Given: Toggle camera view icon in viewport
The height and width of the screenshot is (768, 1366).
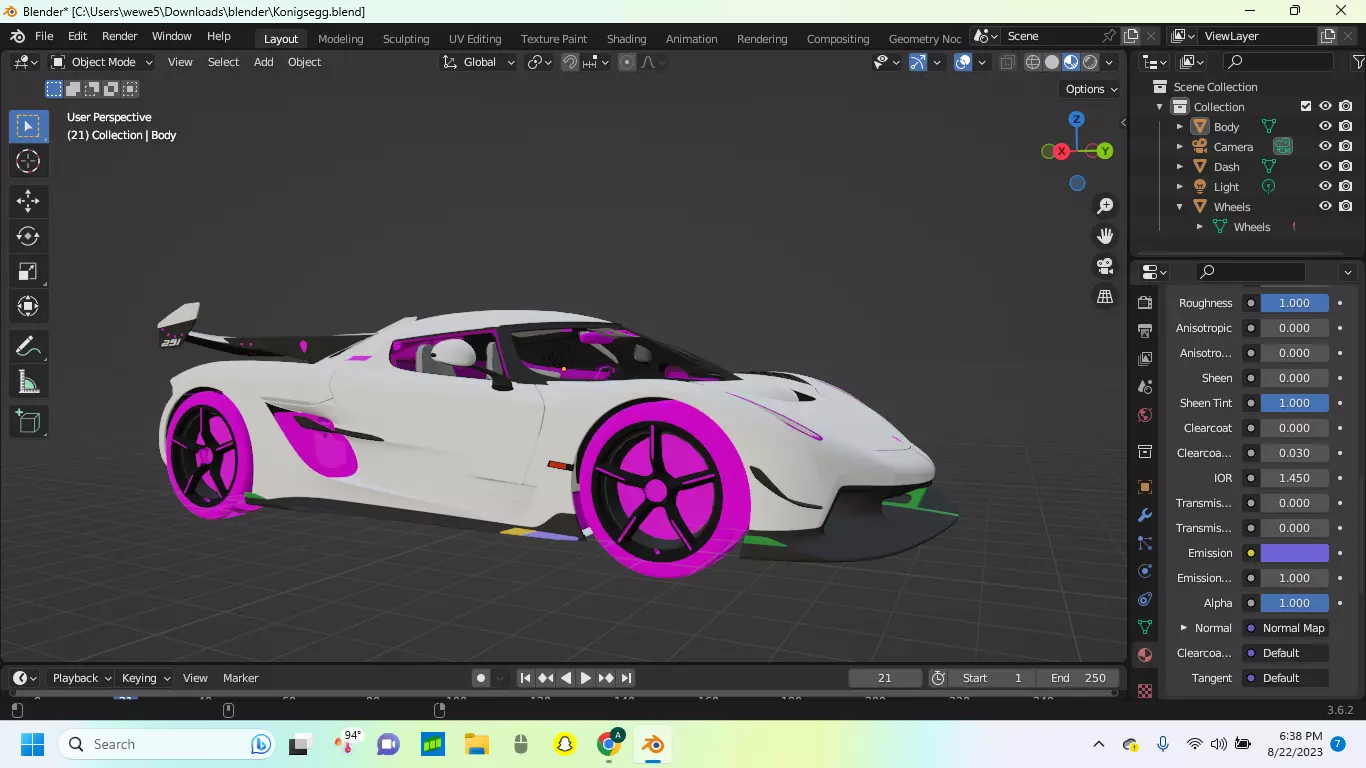Looking at the screenshot, I should tap(1105, 266).
